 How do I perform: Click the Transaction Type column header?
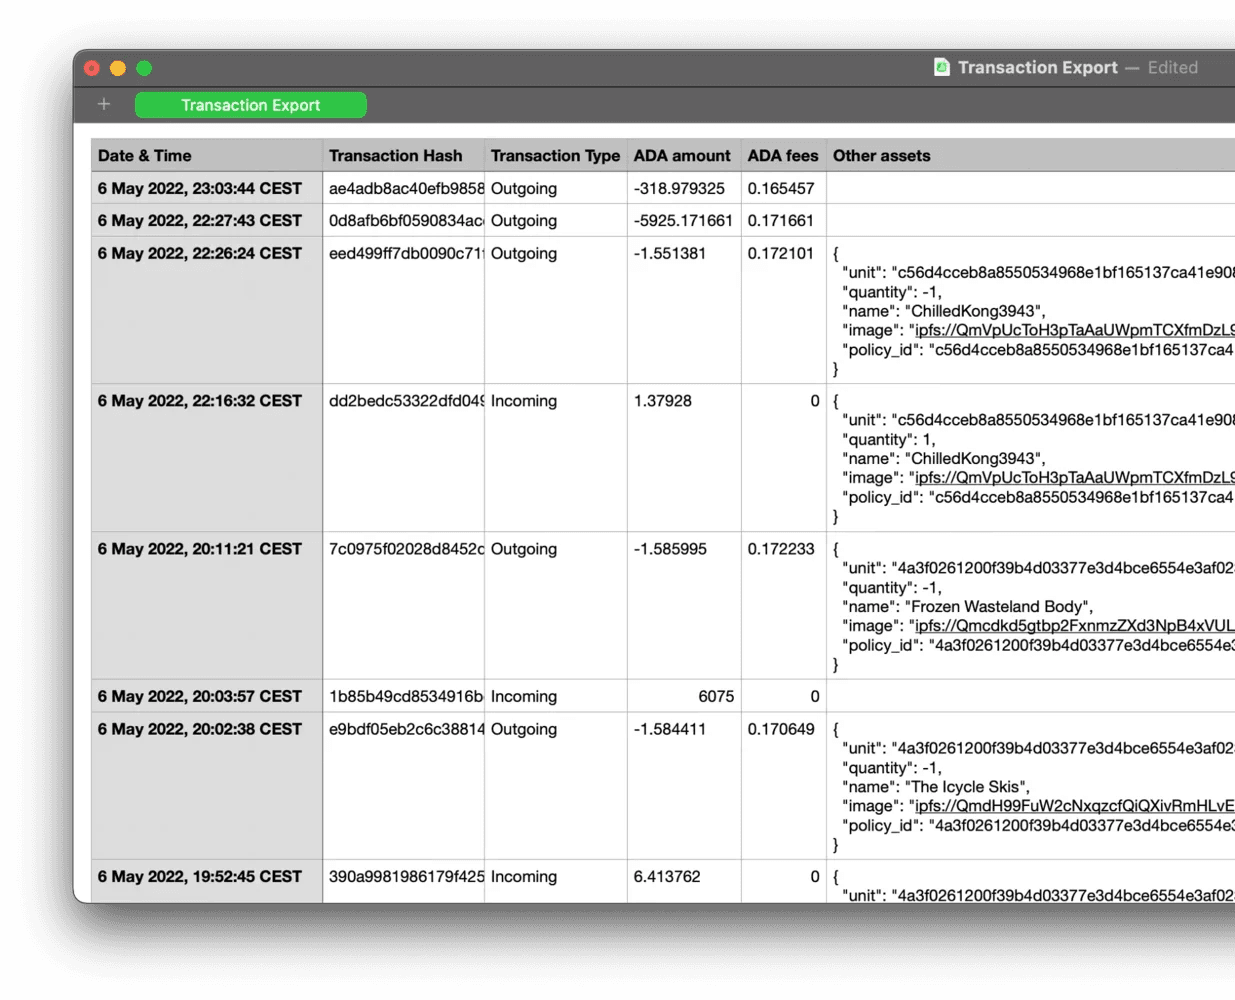[556, 156]
